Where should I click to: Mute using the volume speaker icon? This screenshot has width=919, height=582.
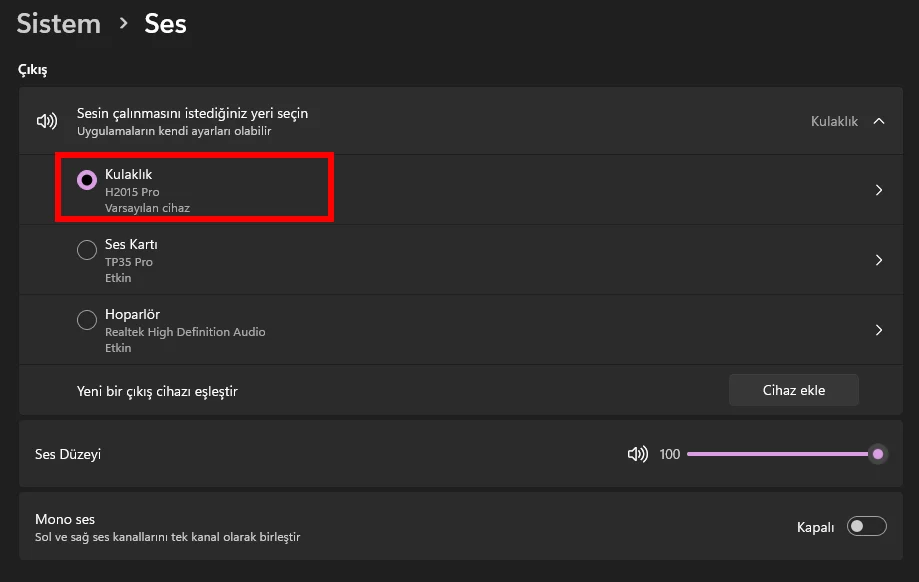[x=638, y=454]
